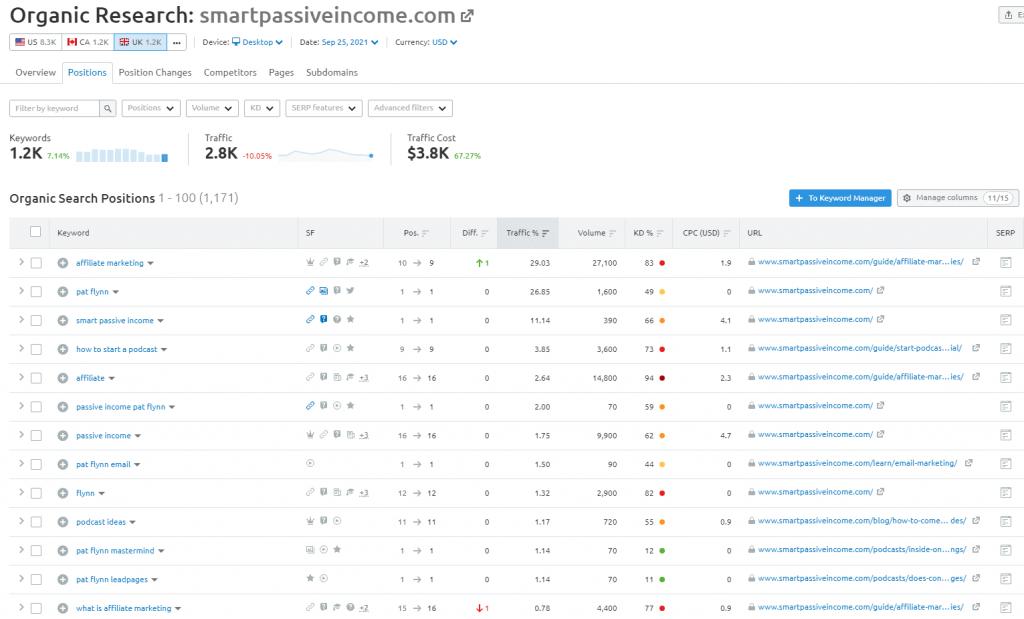Check the box for 'passive income pat flynn'
The image size is (1024, 619).
click(36, 407)
